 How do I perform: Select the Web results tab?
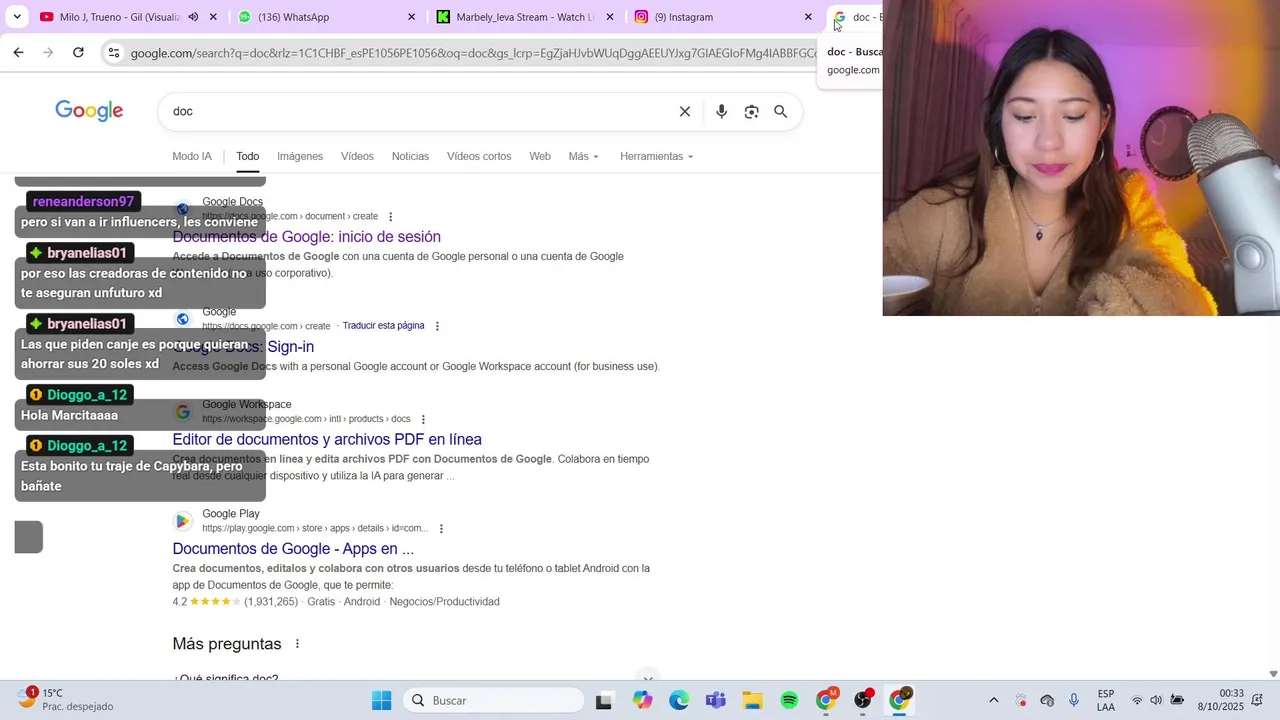pyautogui.click(x=540, y=156)
